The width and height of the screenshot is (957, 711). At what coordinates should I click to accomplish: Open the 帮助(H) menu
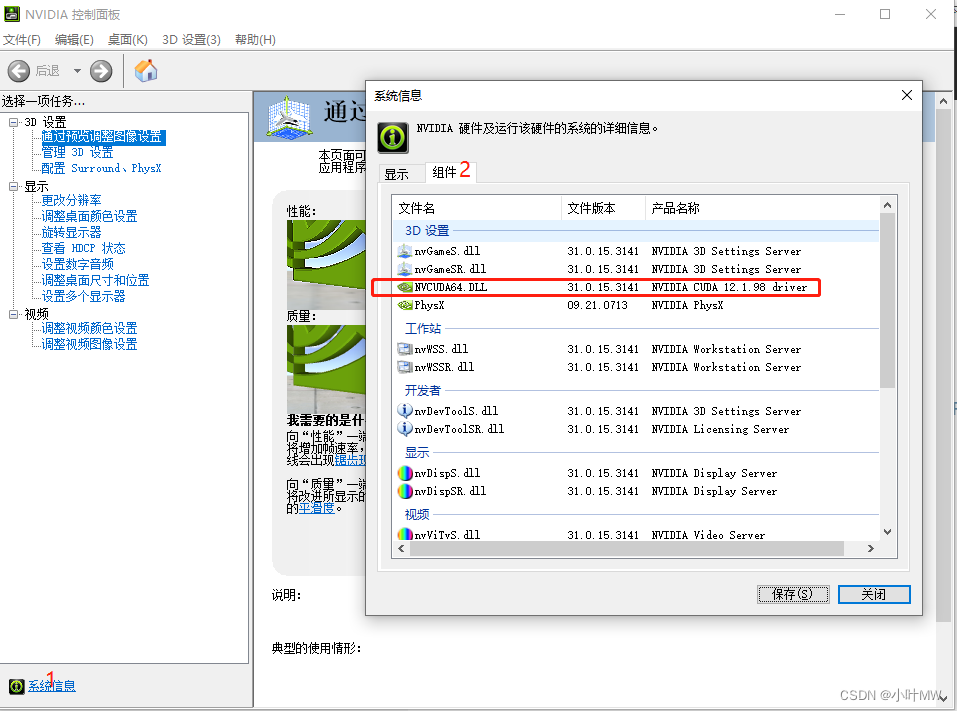(x=255, y=40)
